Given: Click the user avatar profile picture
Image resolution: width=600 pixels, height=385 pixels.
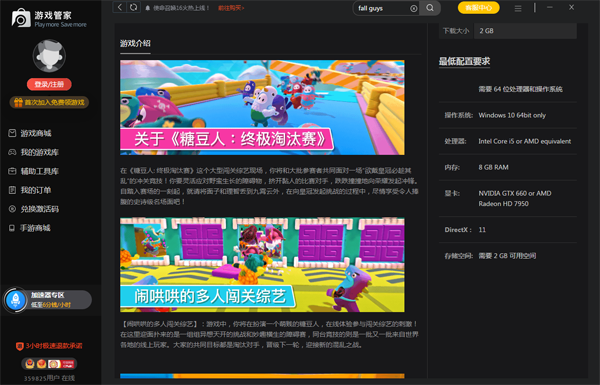Looking at the screenshot, I should click(49, 55).
